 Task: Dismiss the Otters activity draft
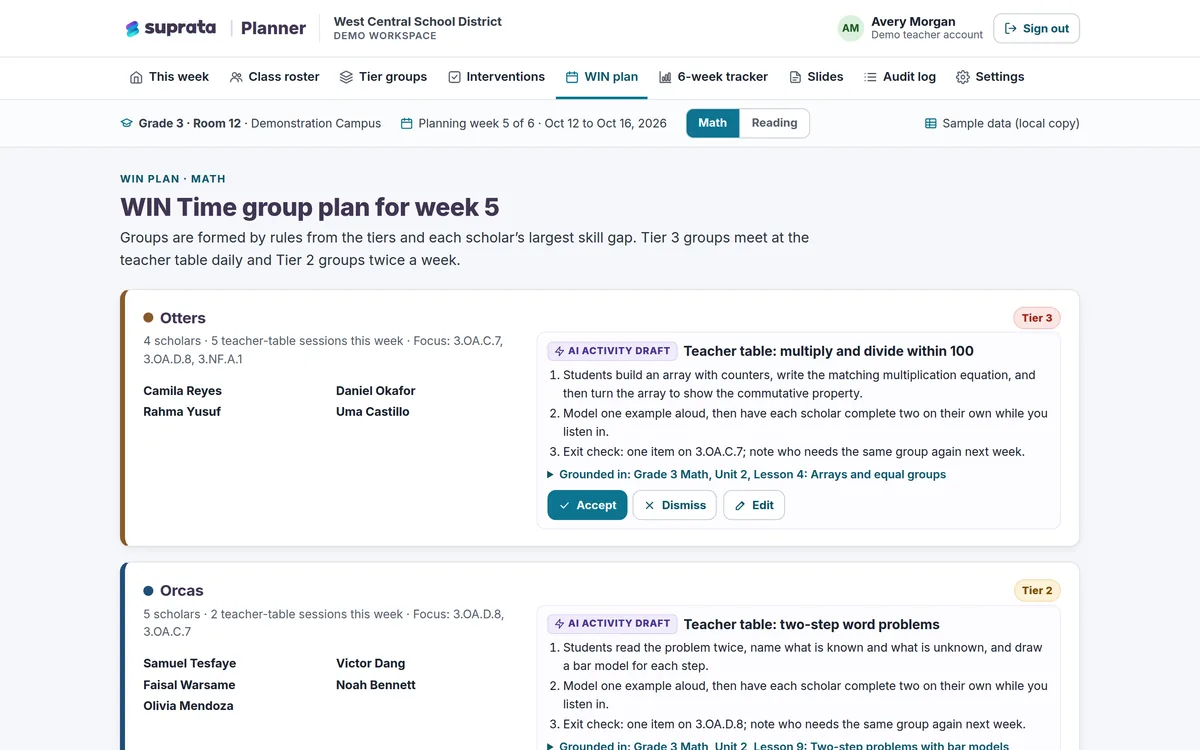(675, 505)
